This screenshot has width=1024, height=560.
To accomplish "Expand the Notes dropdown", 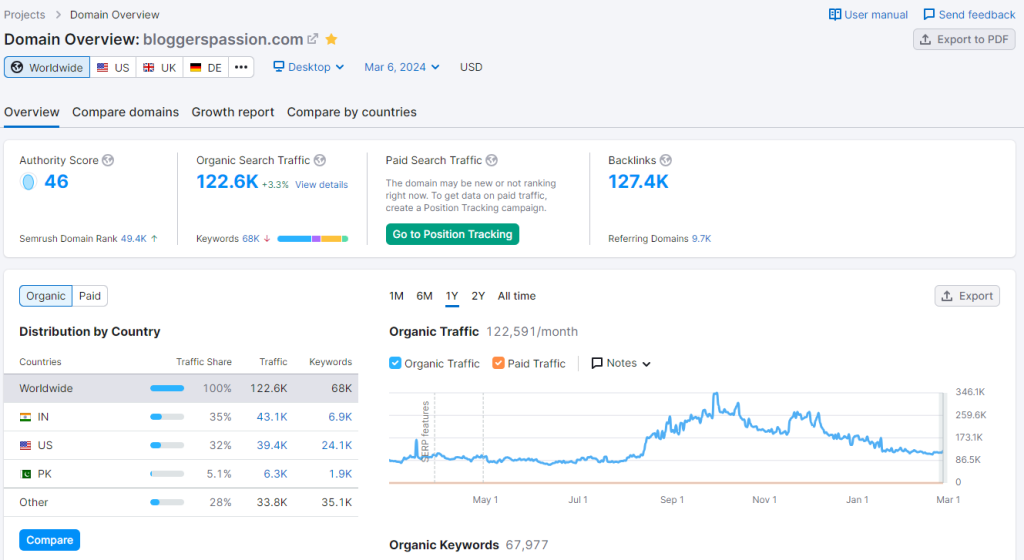I will coord(621,363).
